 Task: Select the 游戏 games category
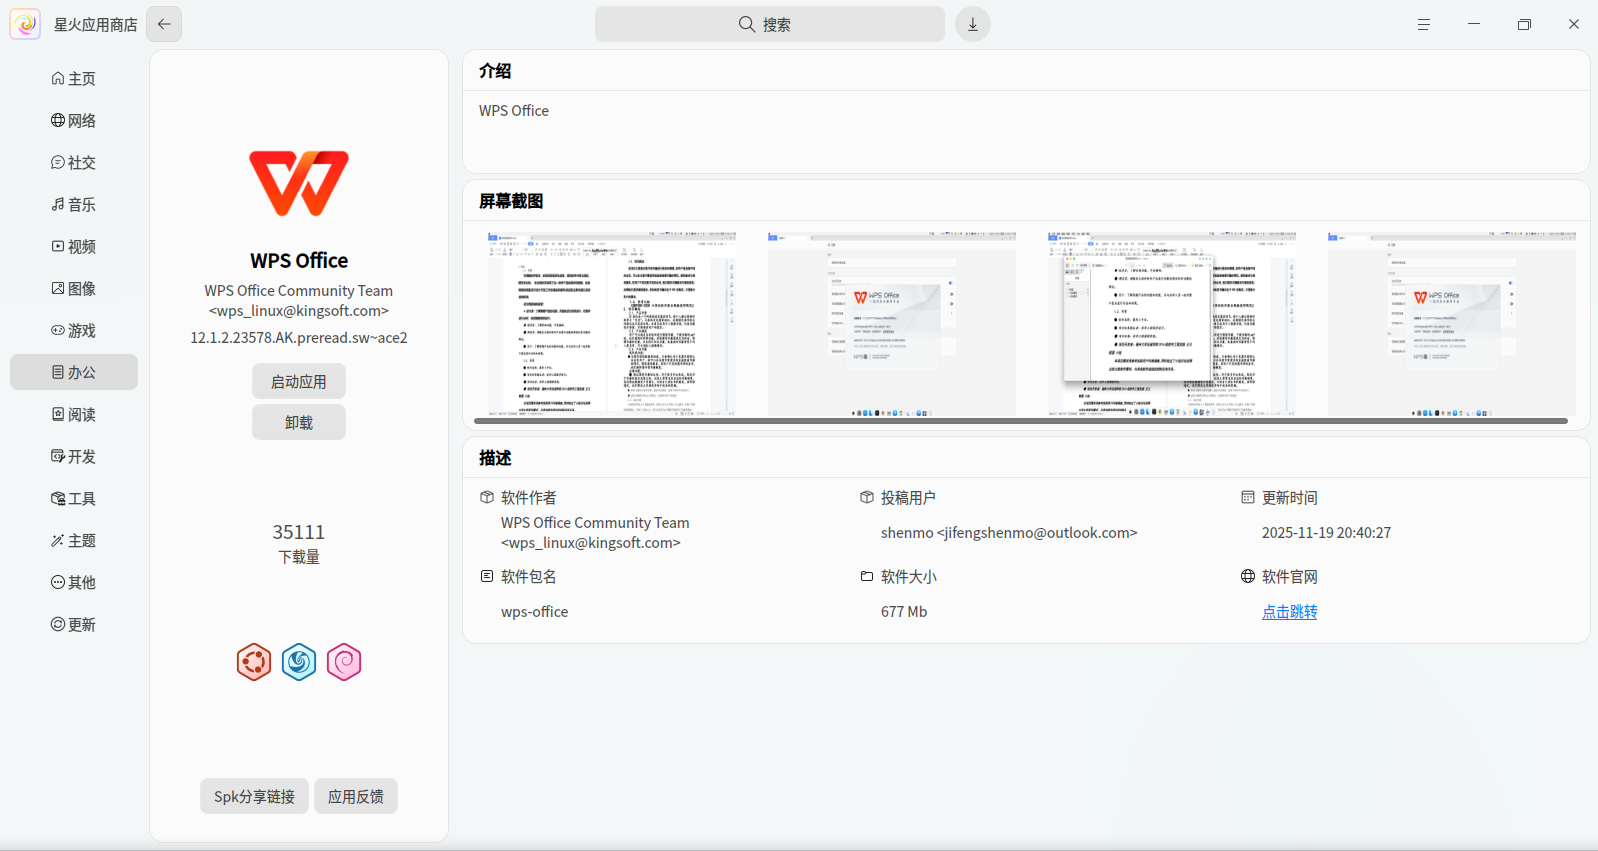(74, 330)
